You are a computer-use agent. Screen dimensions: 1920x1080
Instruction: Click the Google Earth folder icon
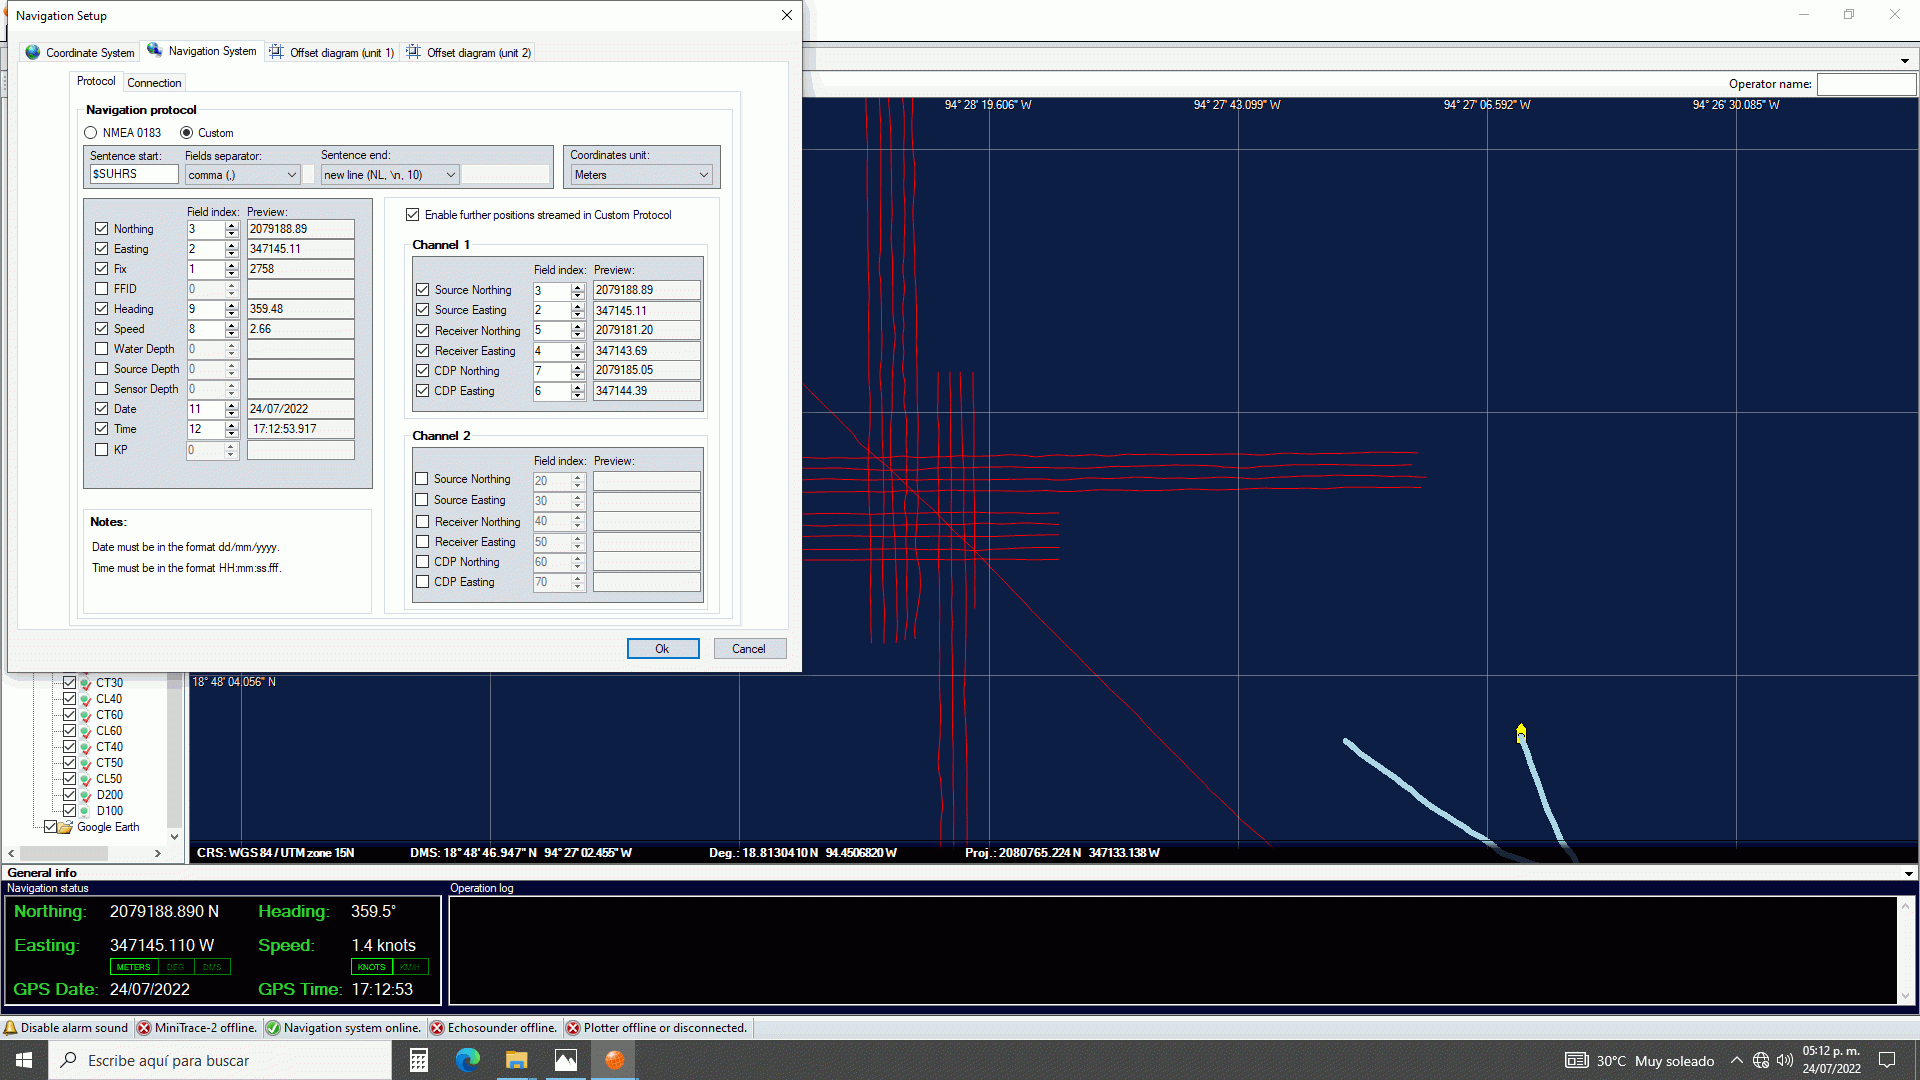click(x=66, y=827)
